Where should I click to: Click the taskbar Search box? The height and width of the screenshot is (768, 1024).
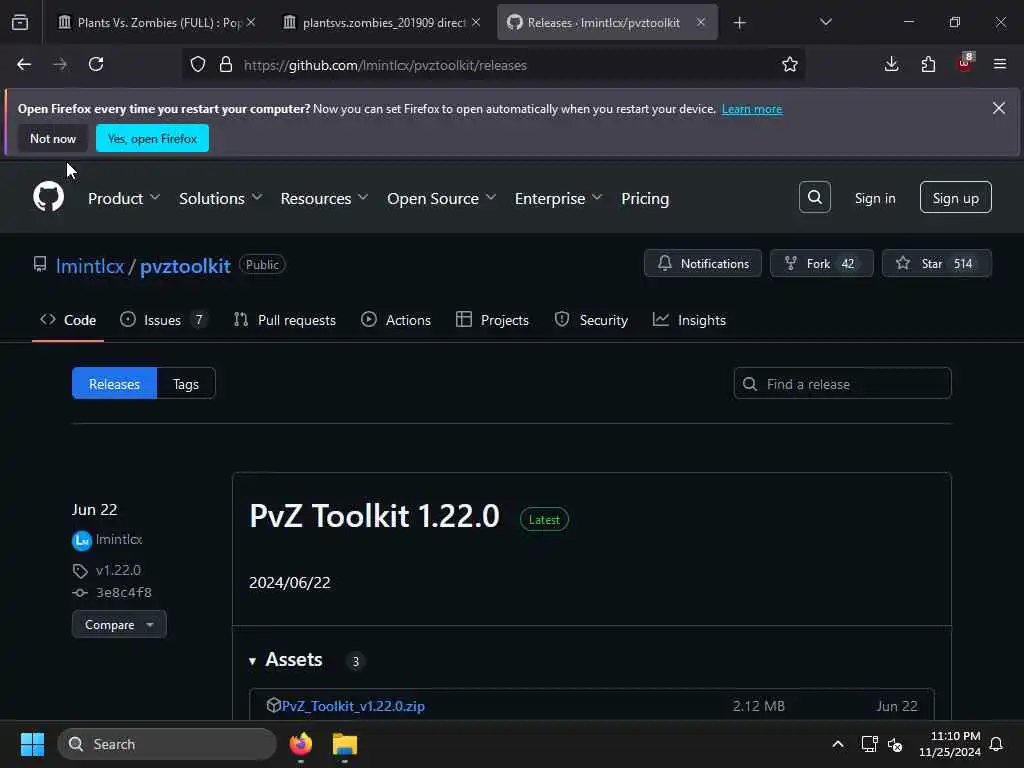point(167,744)
